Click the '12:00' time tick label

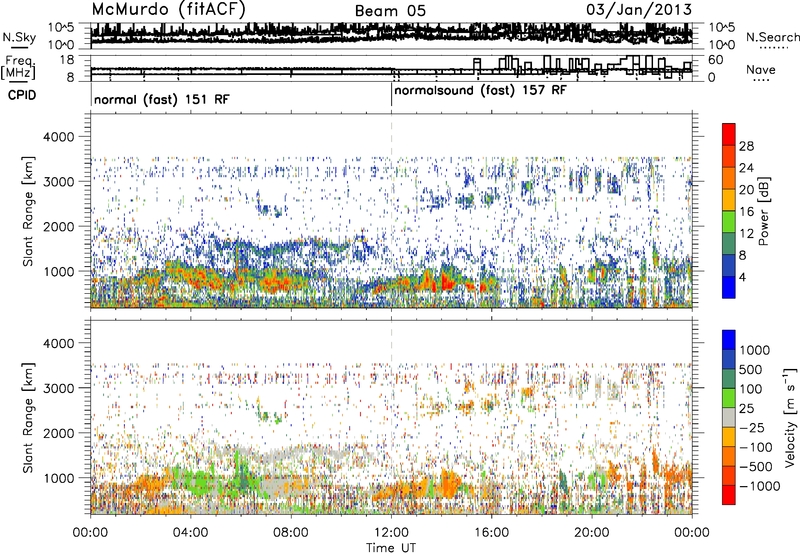[391, 533]
